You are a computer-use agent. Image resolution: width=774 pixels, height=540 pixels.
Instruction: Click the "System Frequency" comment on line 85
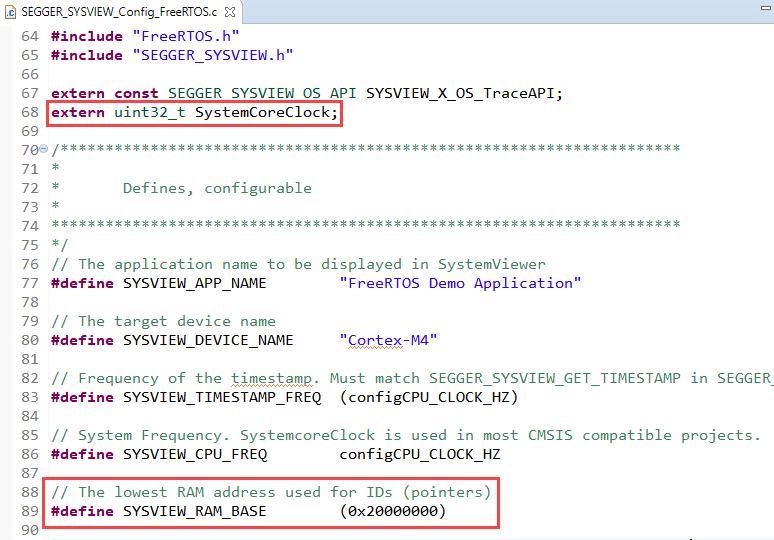point(406,435)
